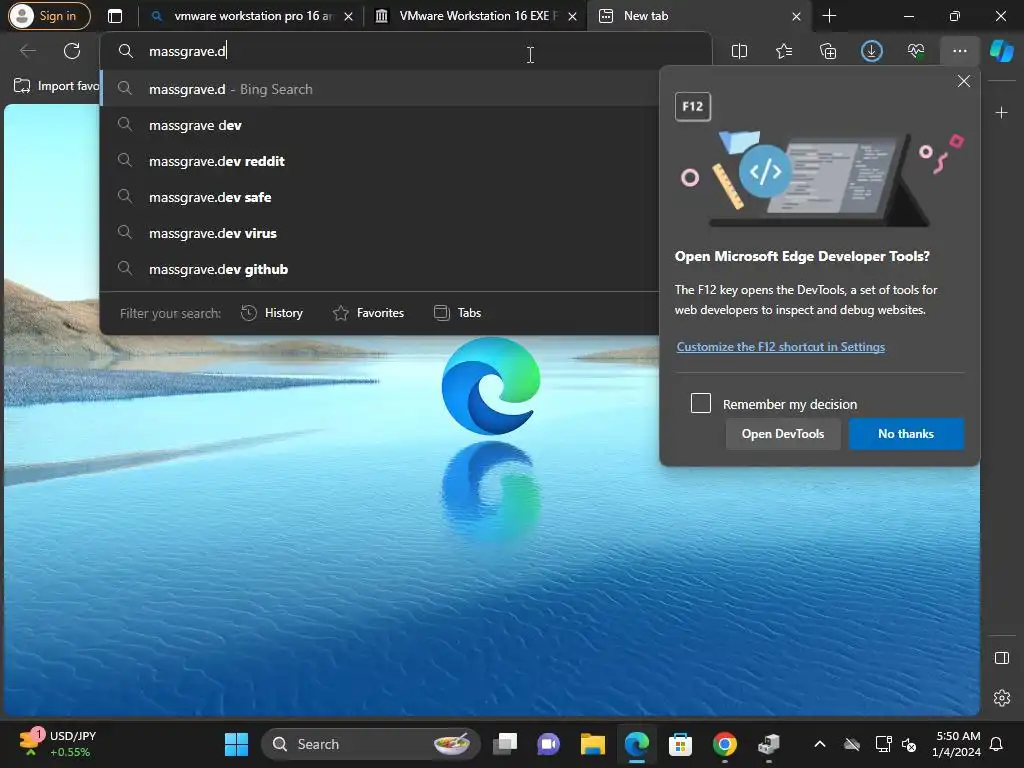Click Open DevTools button
The image size is (1024, 768).
pyautogui.click(x=782, y=434)
